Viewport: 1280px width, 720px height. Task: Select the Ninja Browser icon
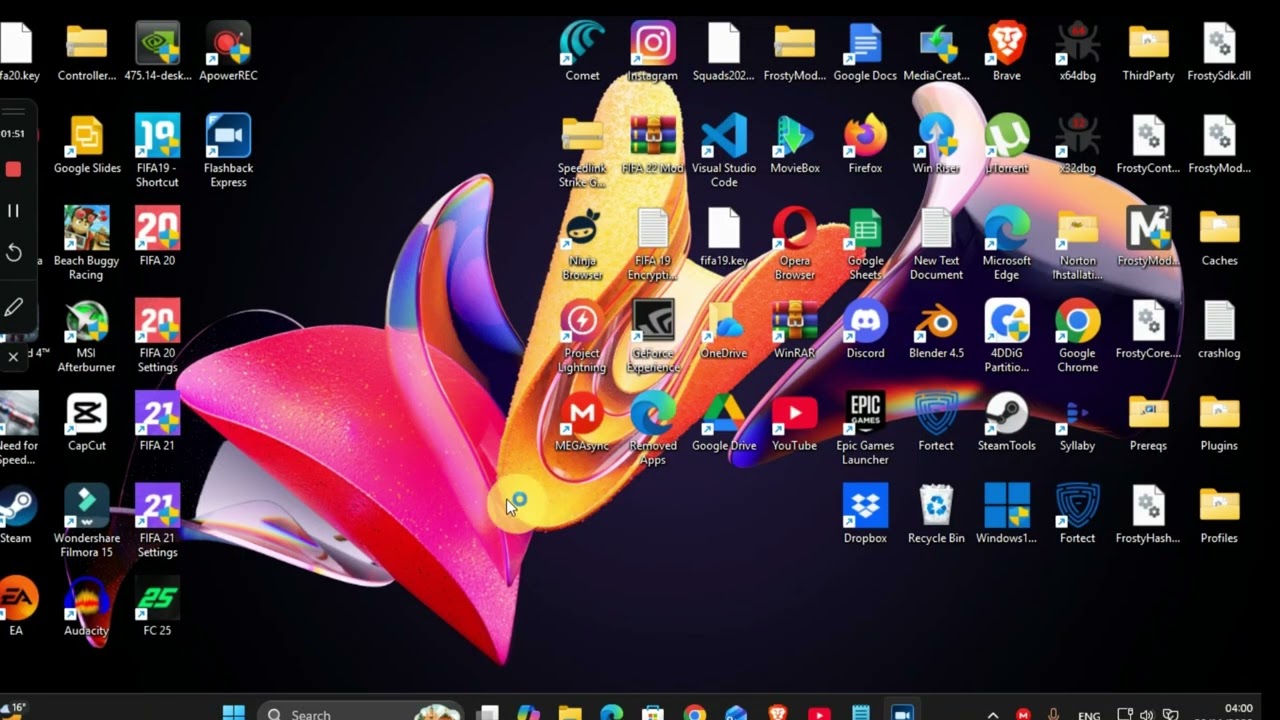coord(582,243)
